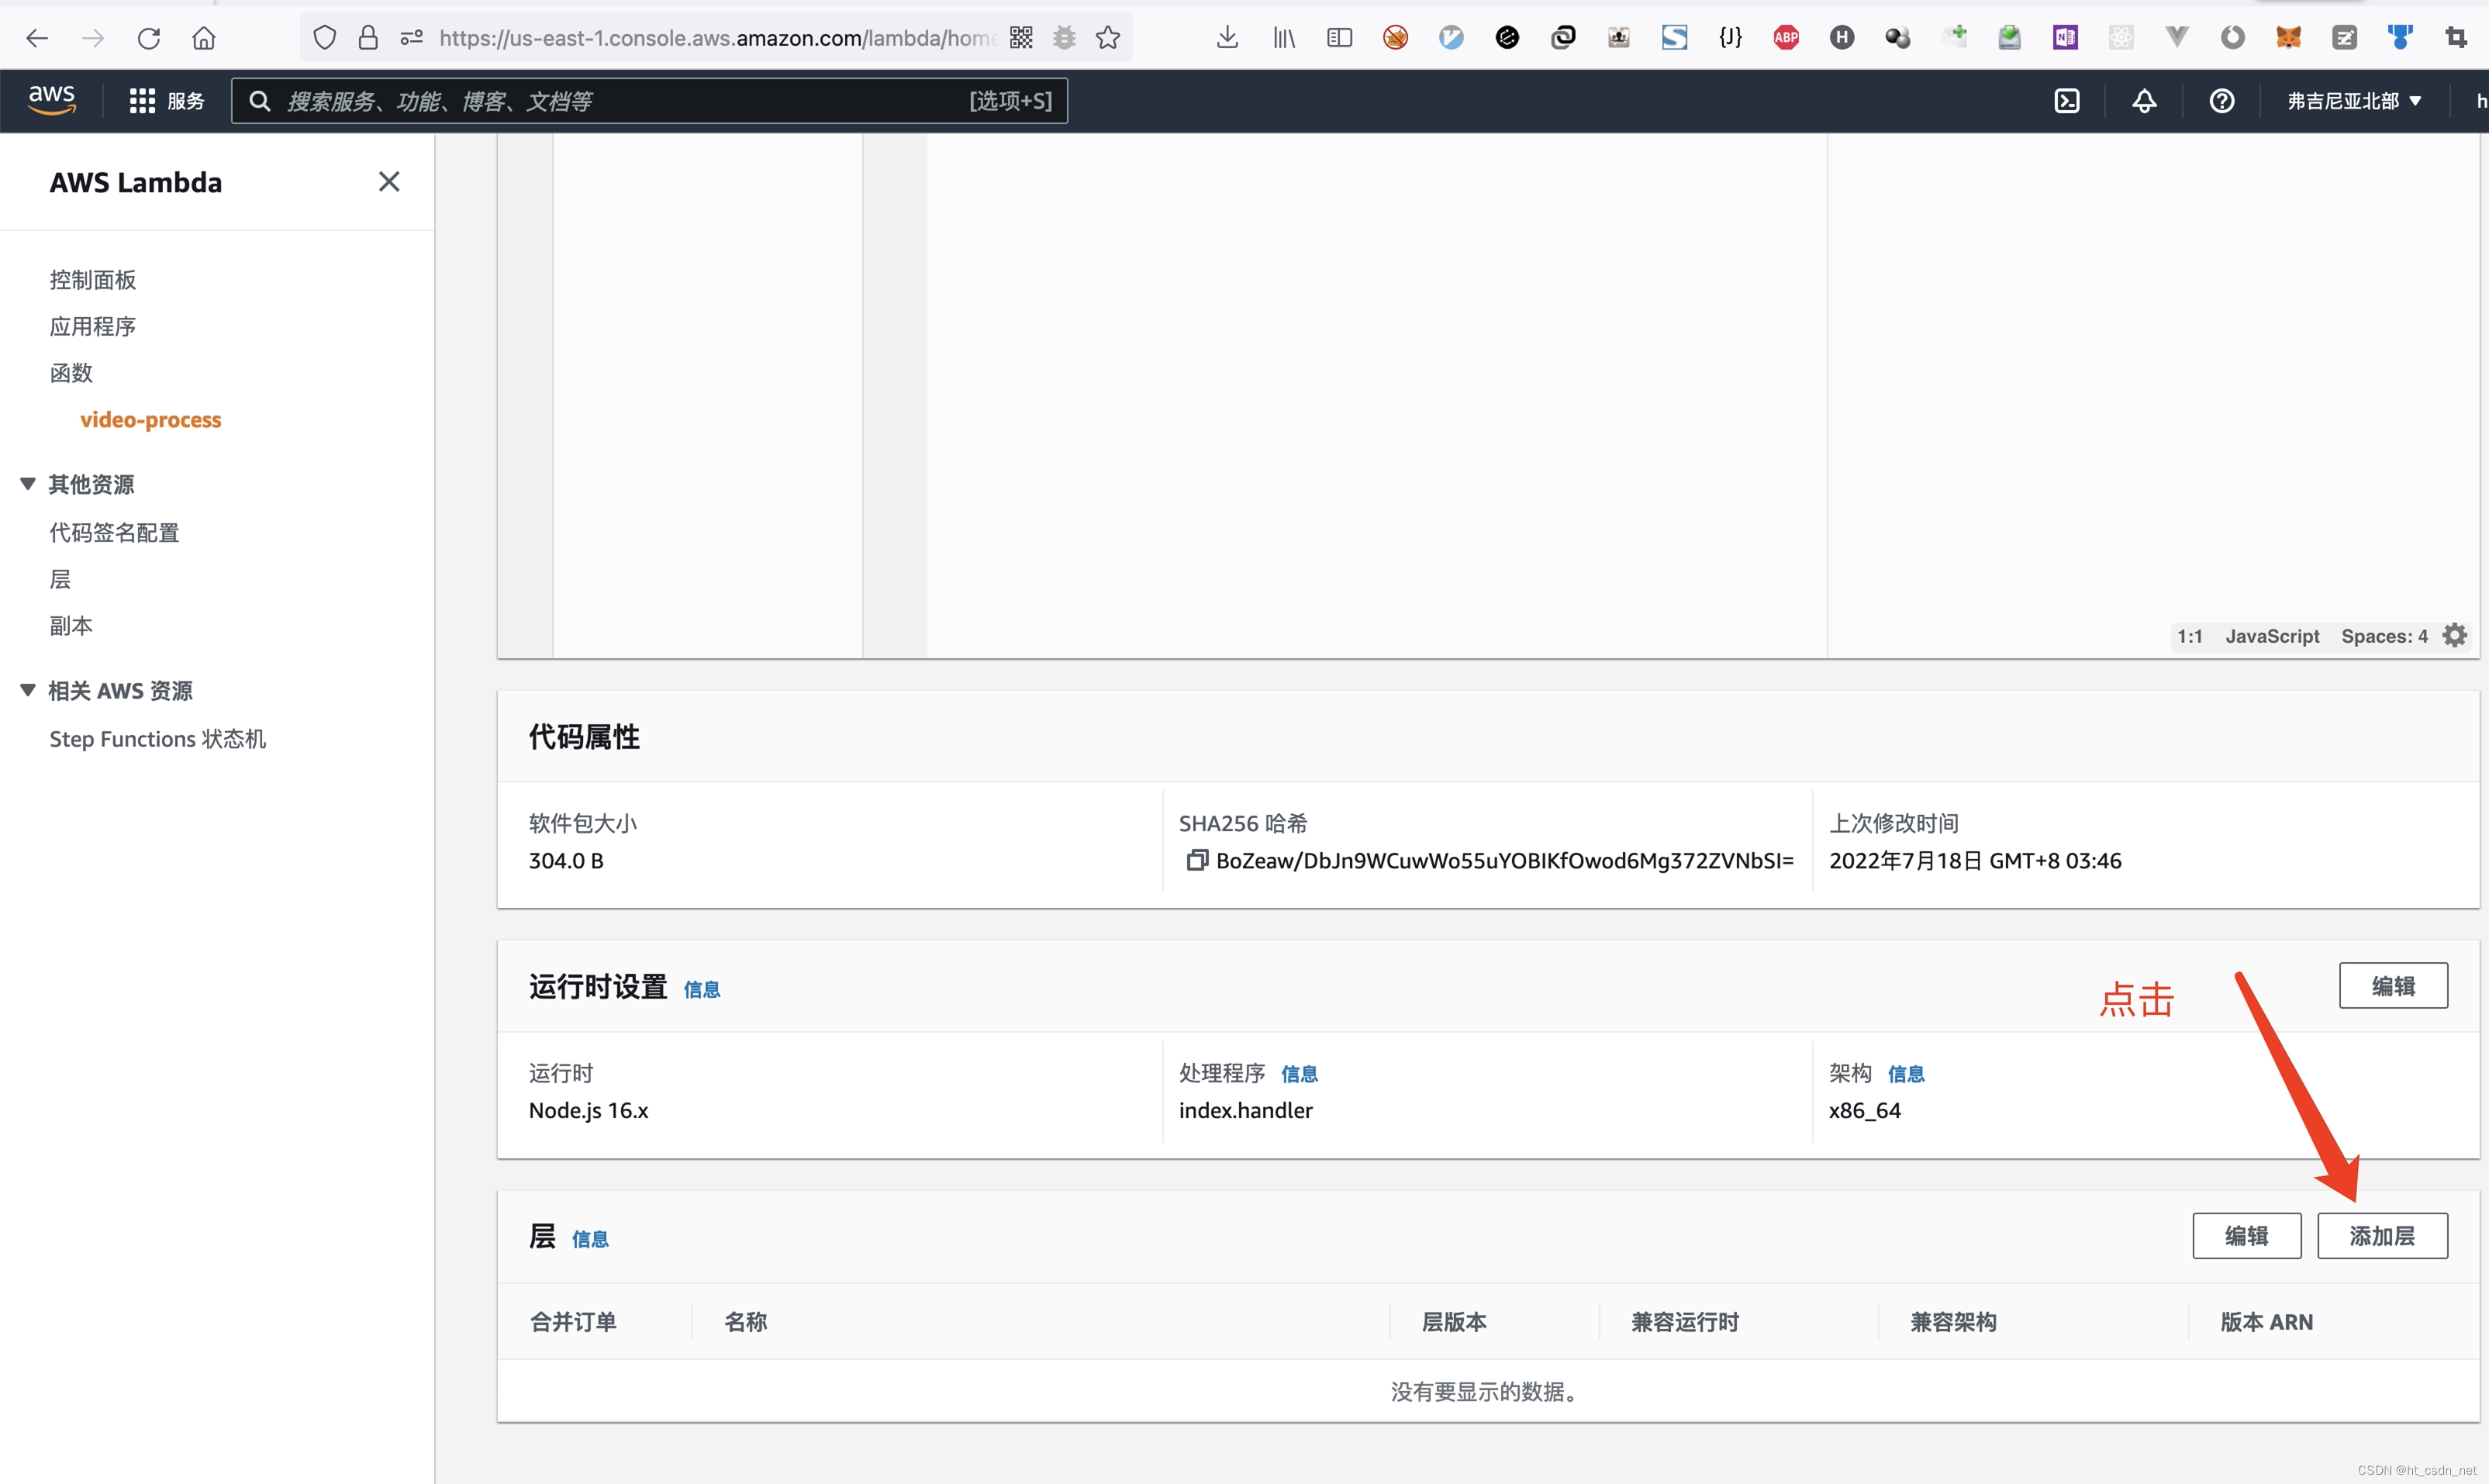
Task: Copy the SHA256 hash value
Action: (x=1196, y=860)
